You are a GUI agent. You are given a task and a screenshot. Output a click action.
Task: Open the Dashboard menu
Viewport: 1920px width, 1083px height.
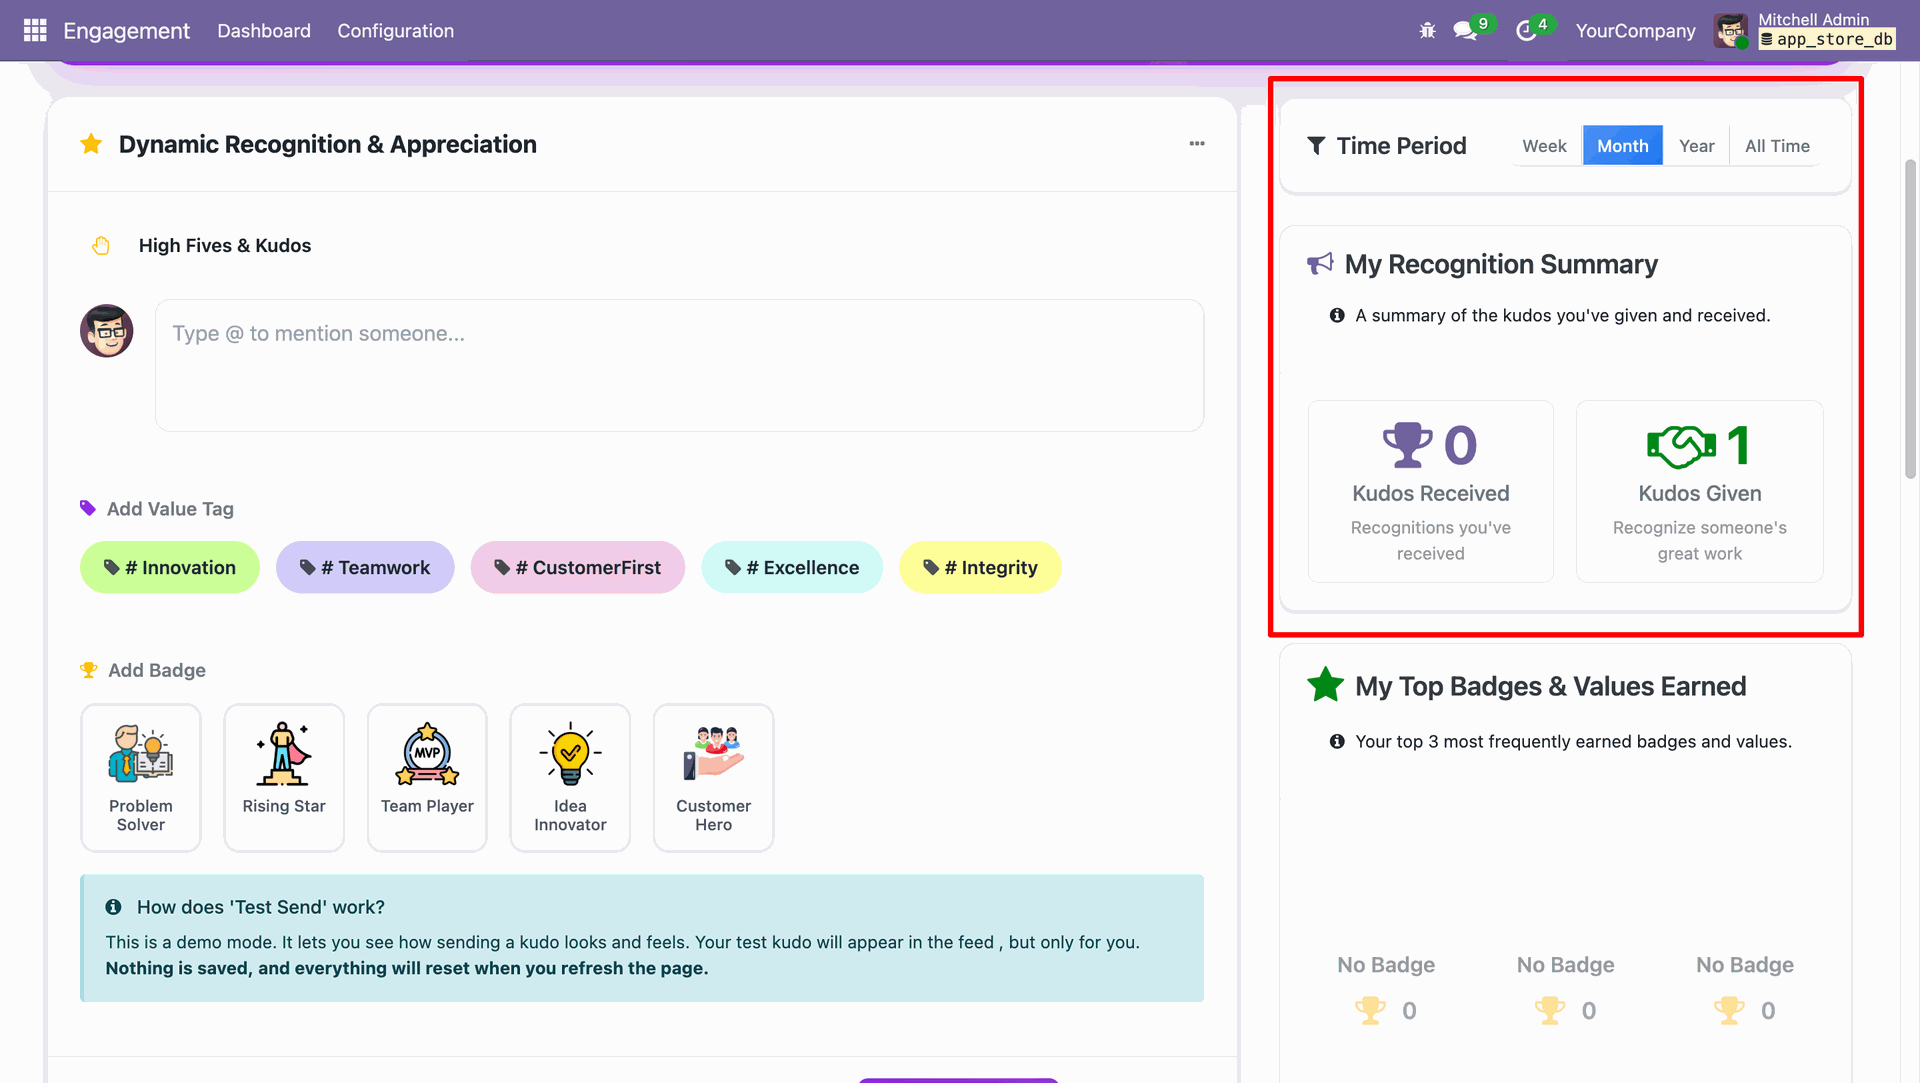tap(264, 31)
